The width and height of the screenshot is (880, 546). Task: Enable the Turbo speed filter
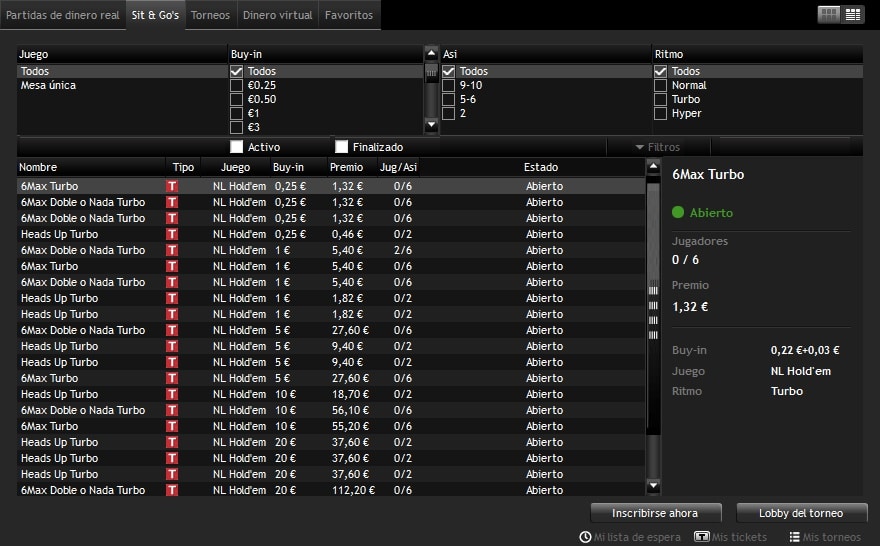[x=661, y=99]
